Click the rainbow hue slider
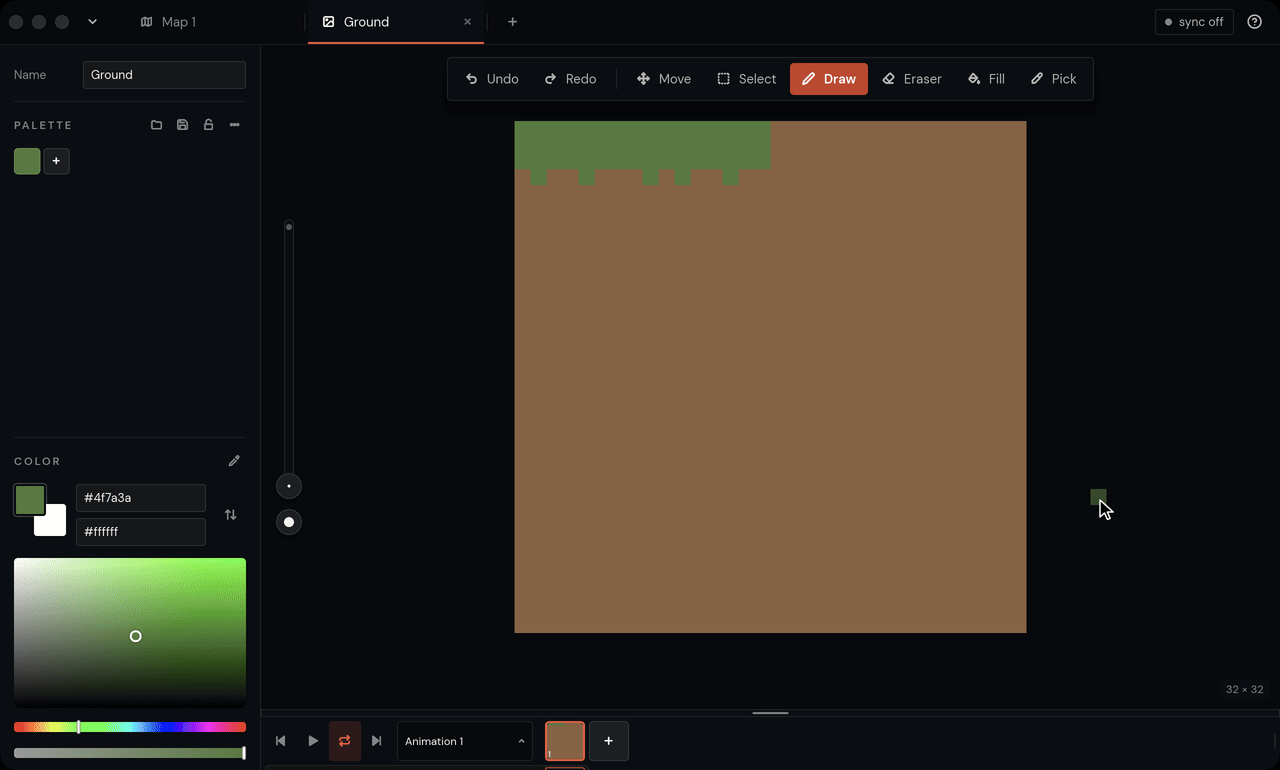The width and height of the screenshot is (1280, 770). (130, 727)
